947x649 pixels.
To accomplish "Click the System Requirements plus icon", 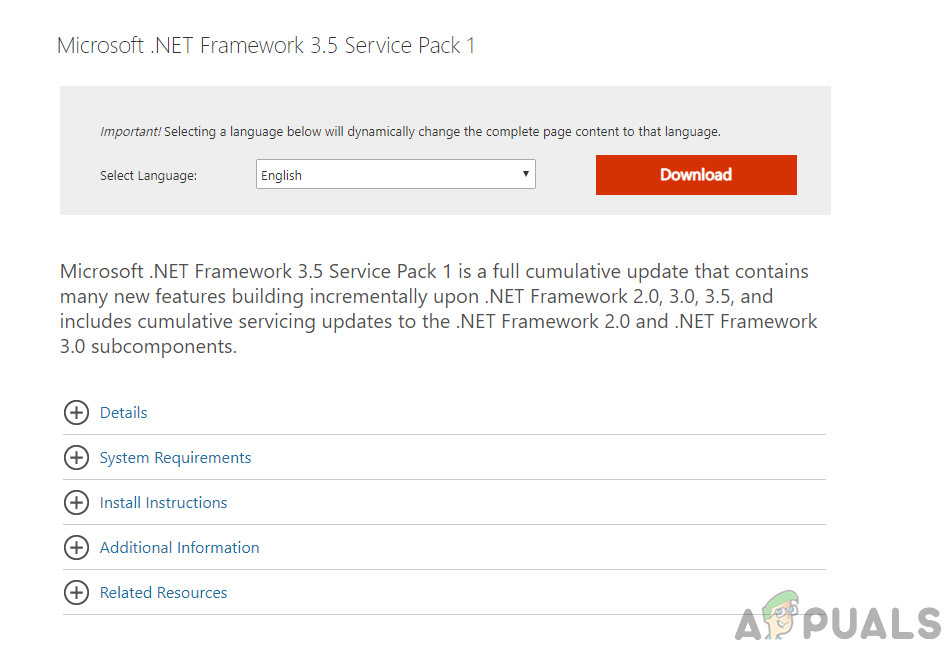I will coord(76,458).
